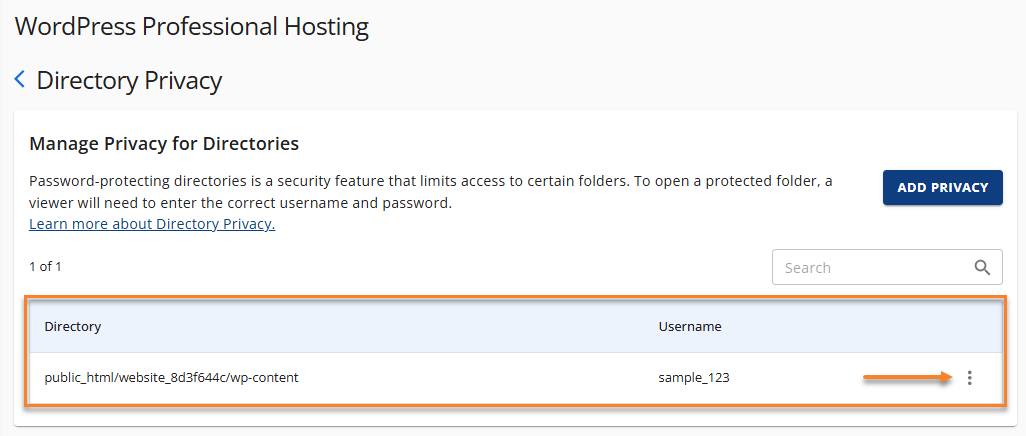Select the public_html/website_8d3f644c/wp-content directory entry
The image size is (1026, 436).
tap(172, 378)
